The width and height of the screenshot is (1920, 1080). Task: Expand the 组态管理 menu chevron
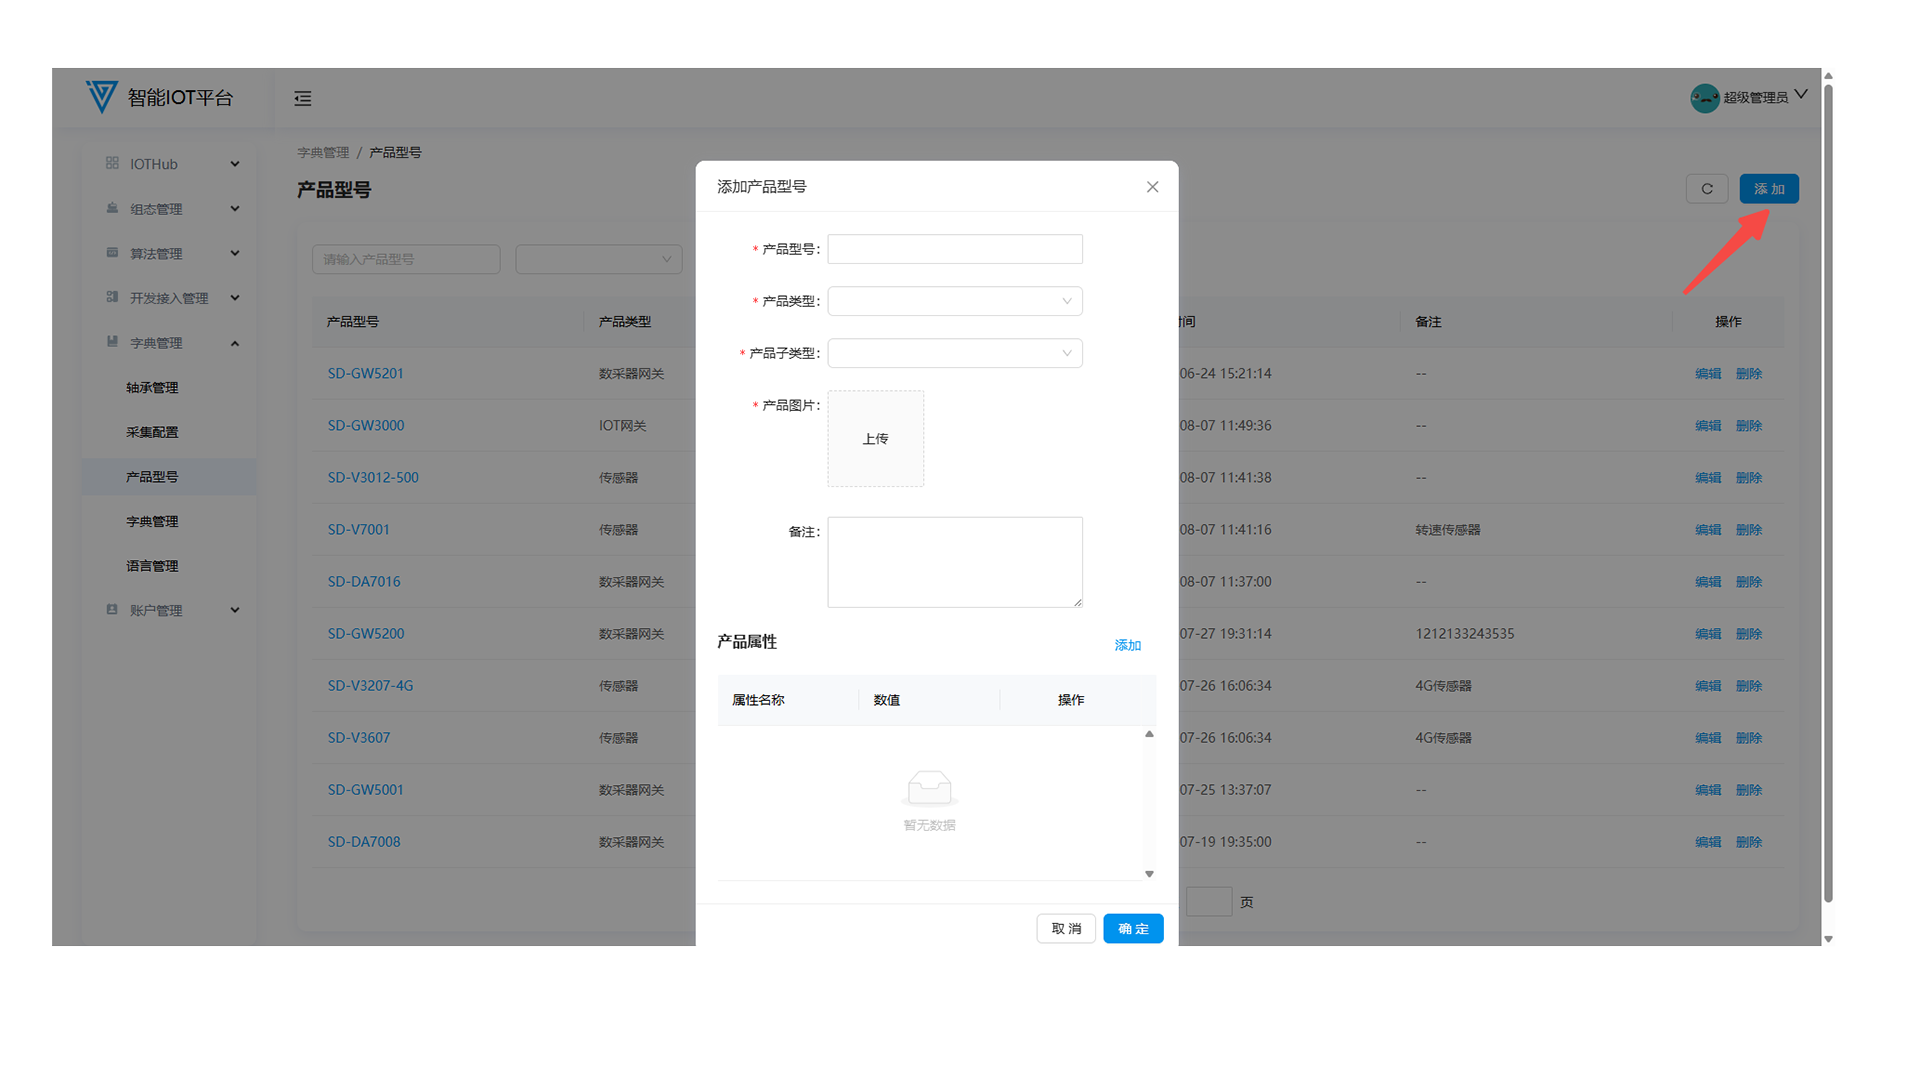tap(235, 208)
